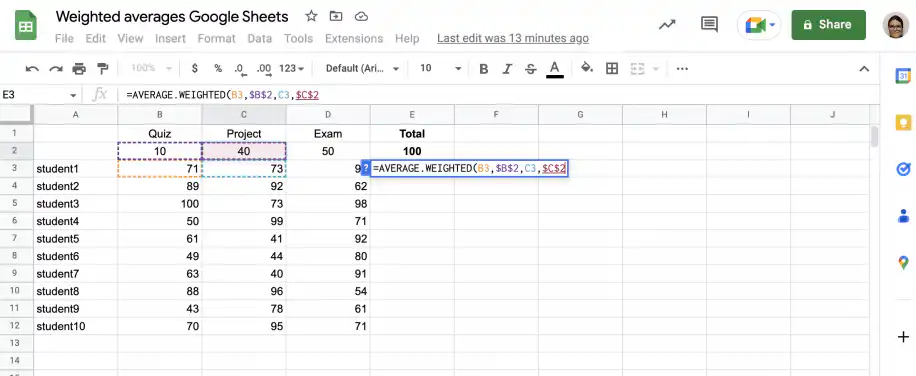Open Google Maps in side panel
Image resolution: width=916 pixels, height=376 pixels.
point(903,262)
